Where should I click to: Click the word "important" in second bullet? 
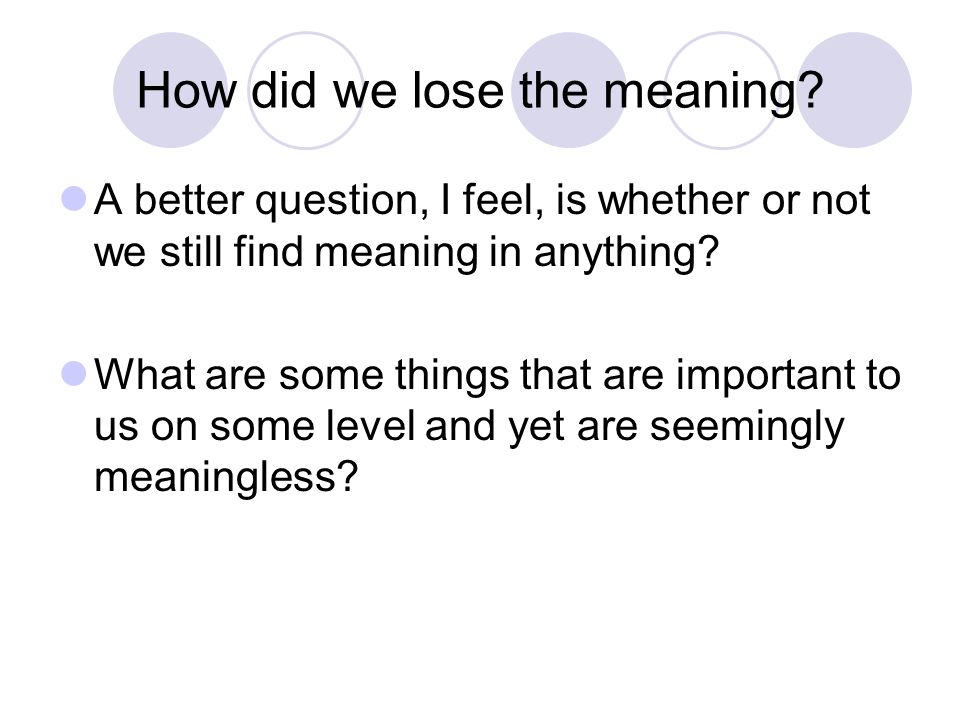click(765, 375)
